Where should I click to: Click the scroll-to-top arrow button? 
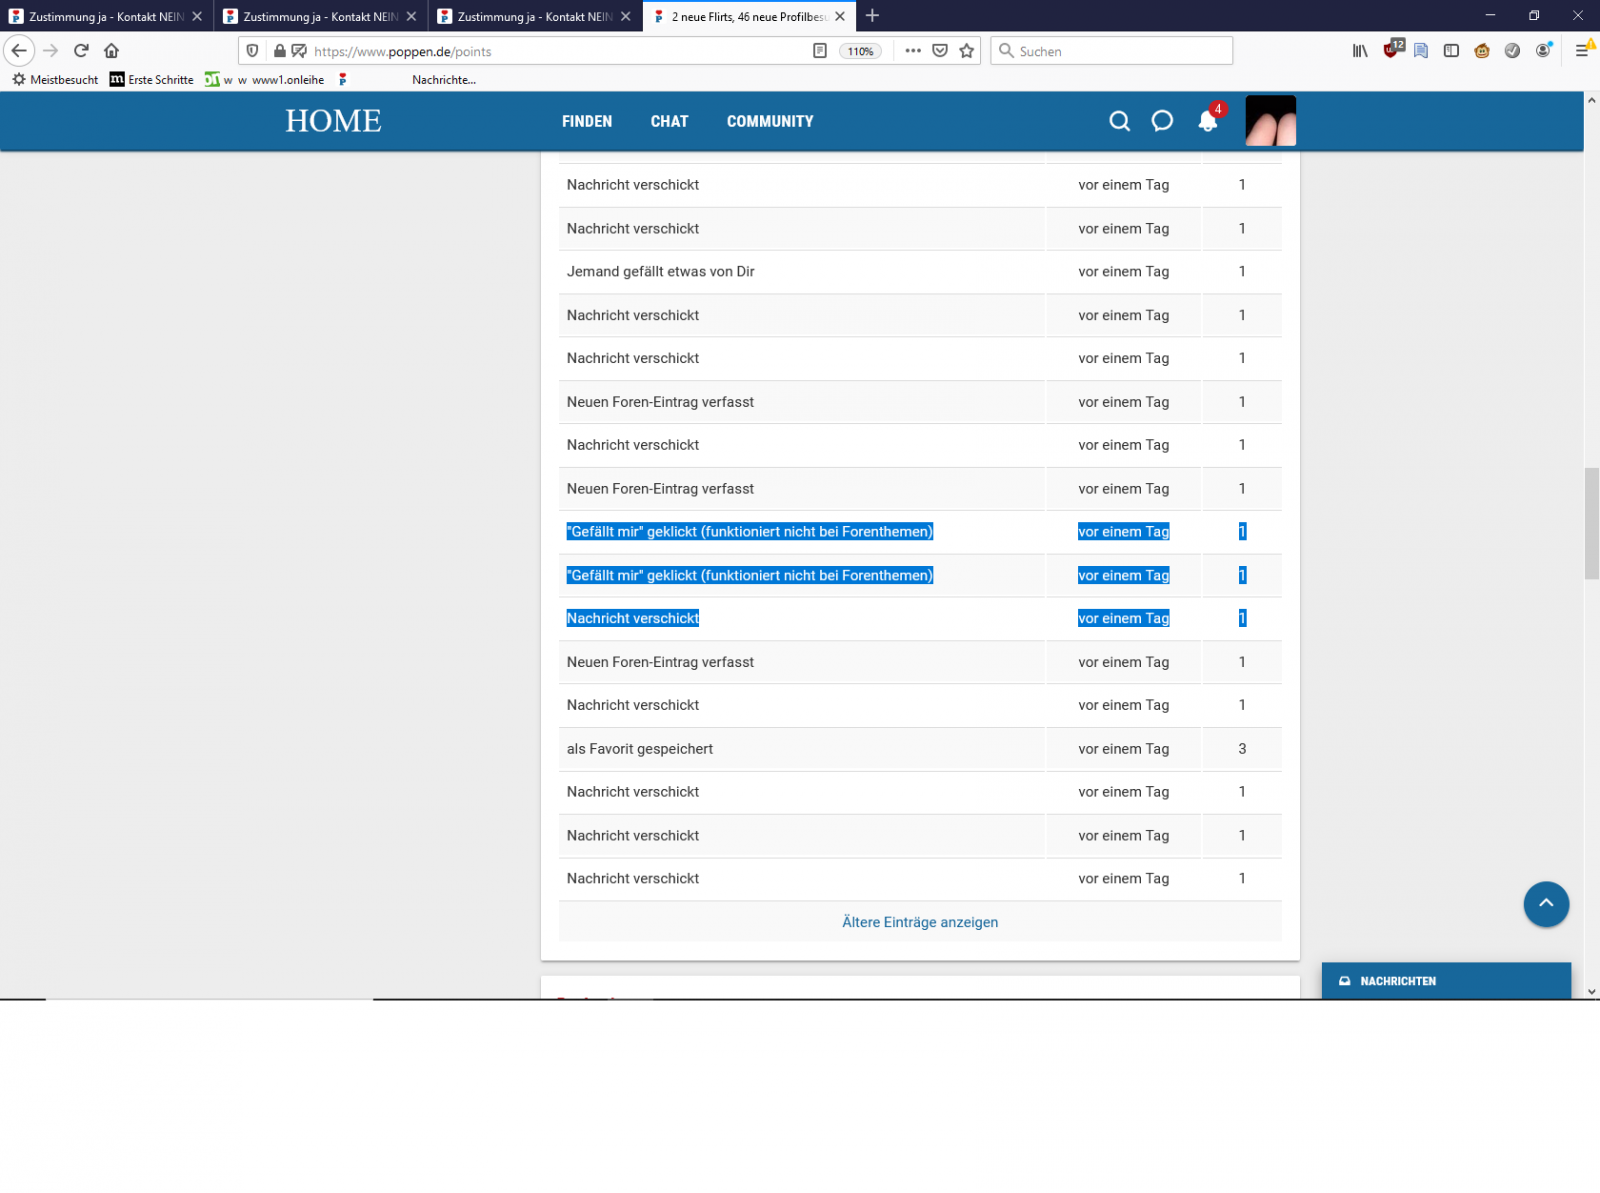(1545, 903)
